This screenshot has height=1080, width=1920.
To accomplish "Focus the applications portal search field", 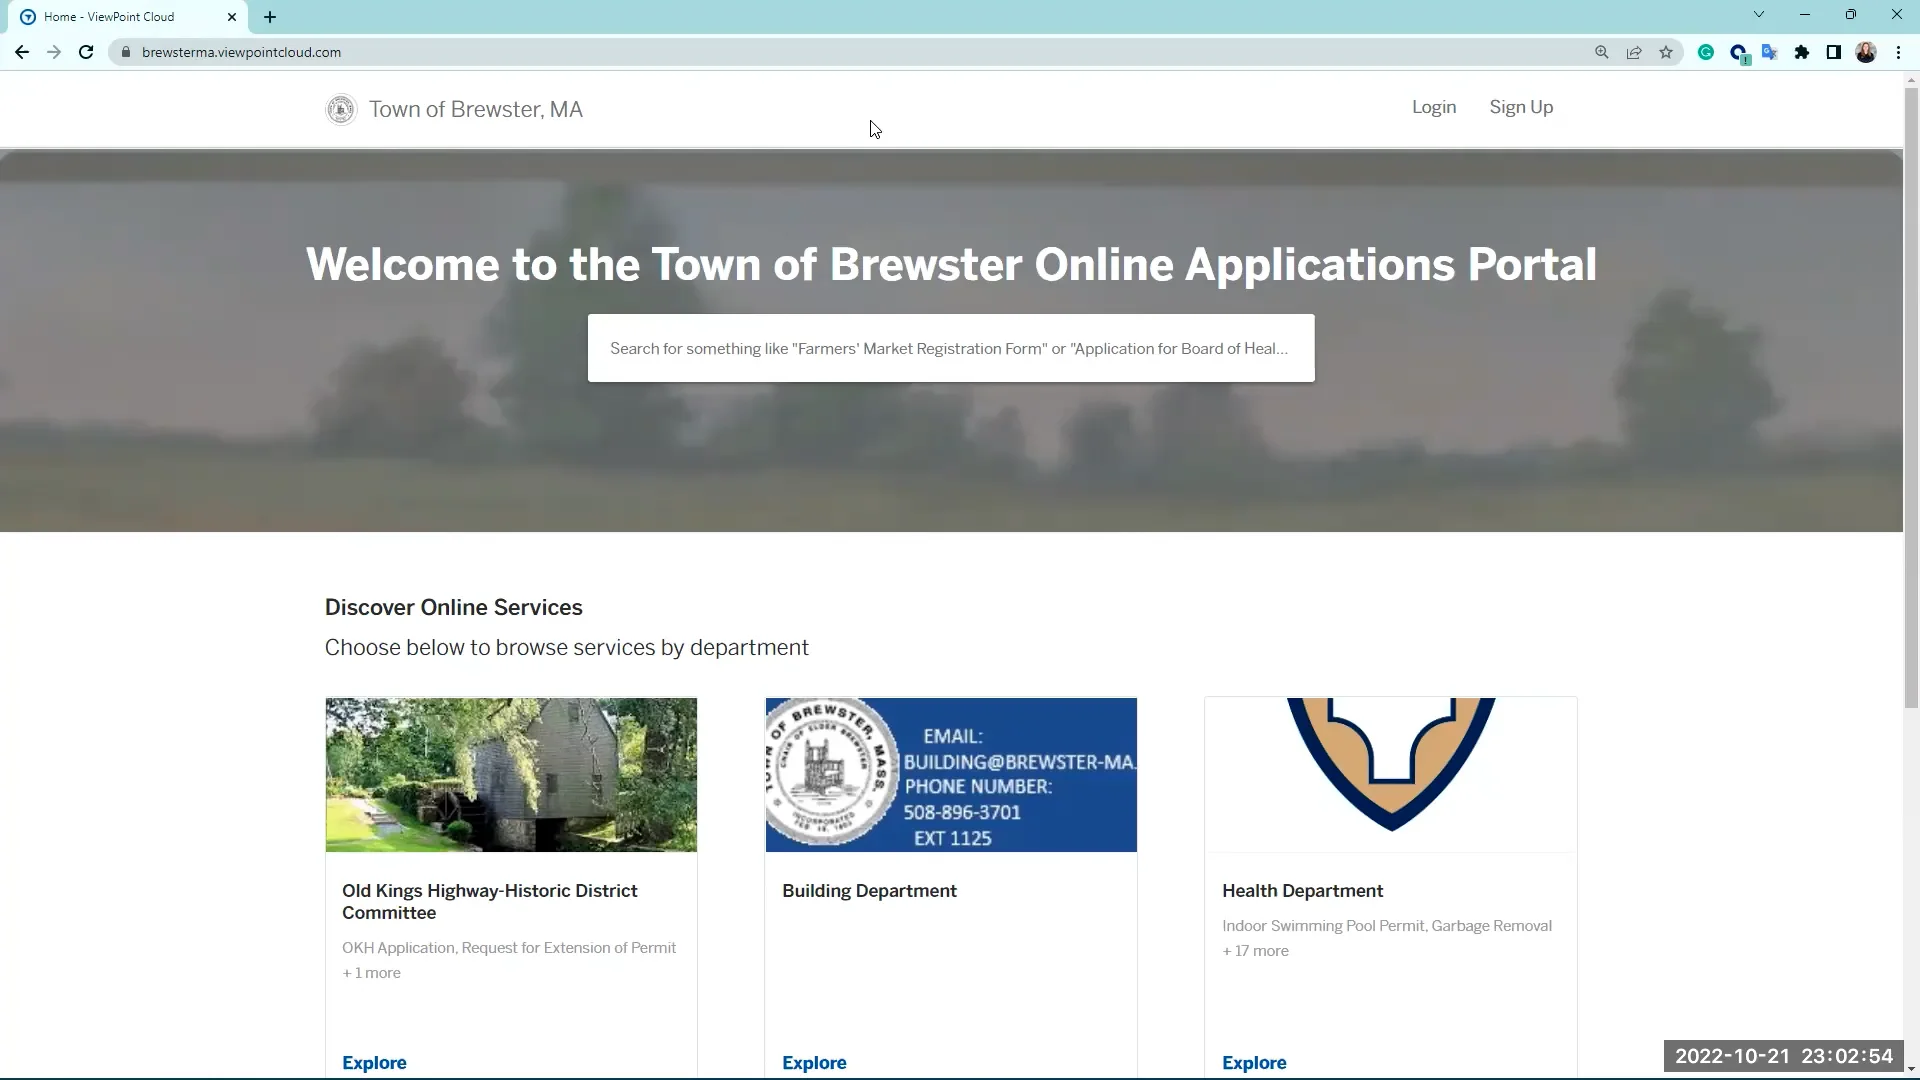I will tap(950, 348).
